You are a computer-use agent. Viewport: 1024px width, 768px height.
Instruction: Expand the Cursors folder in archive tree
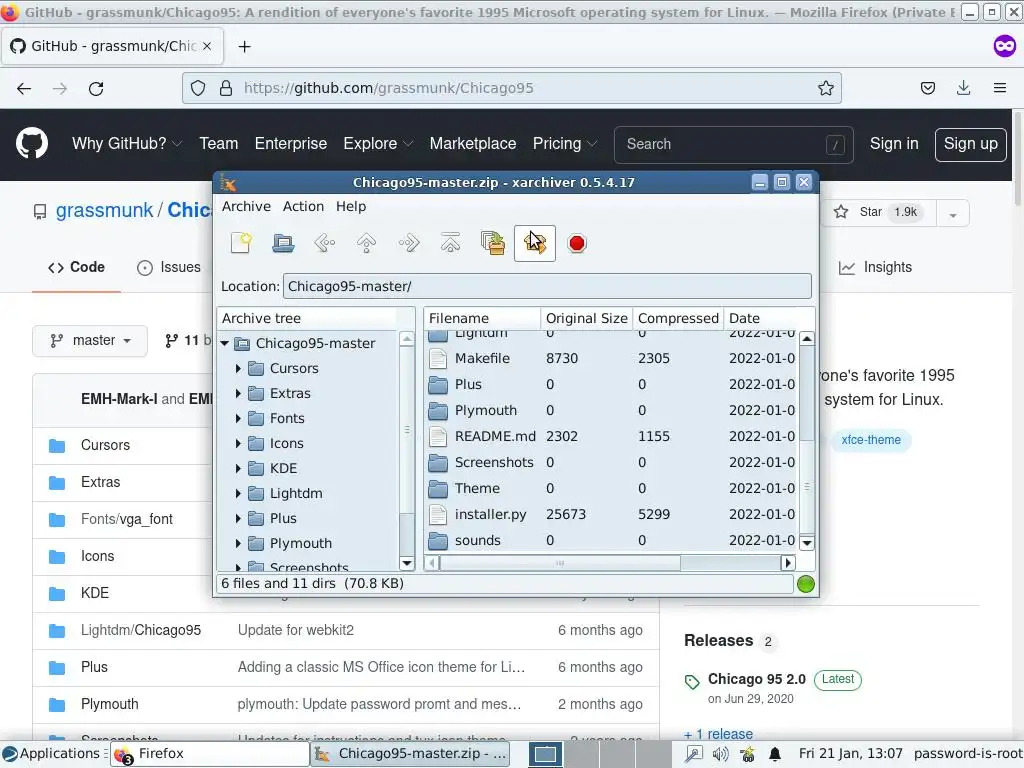pyautogui.click(x=238, y=368)
